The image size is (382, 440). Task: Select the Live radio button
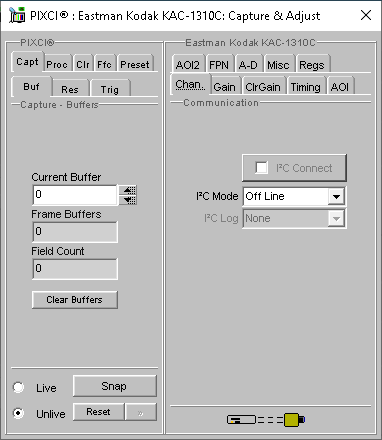18,387
